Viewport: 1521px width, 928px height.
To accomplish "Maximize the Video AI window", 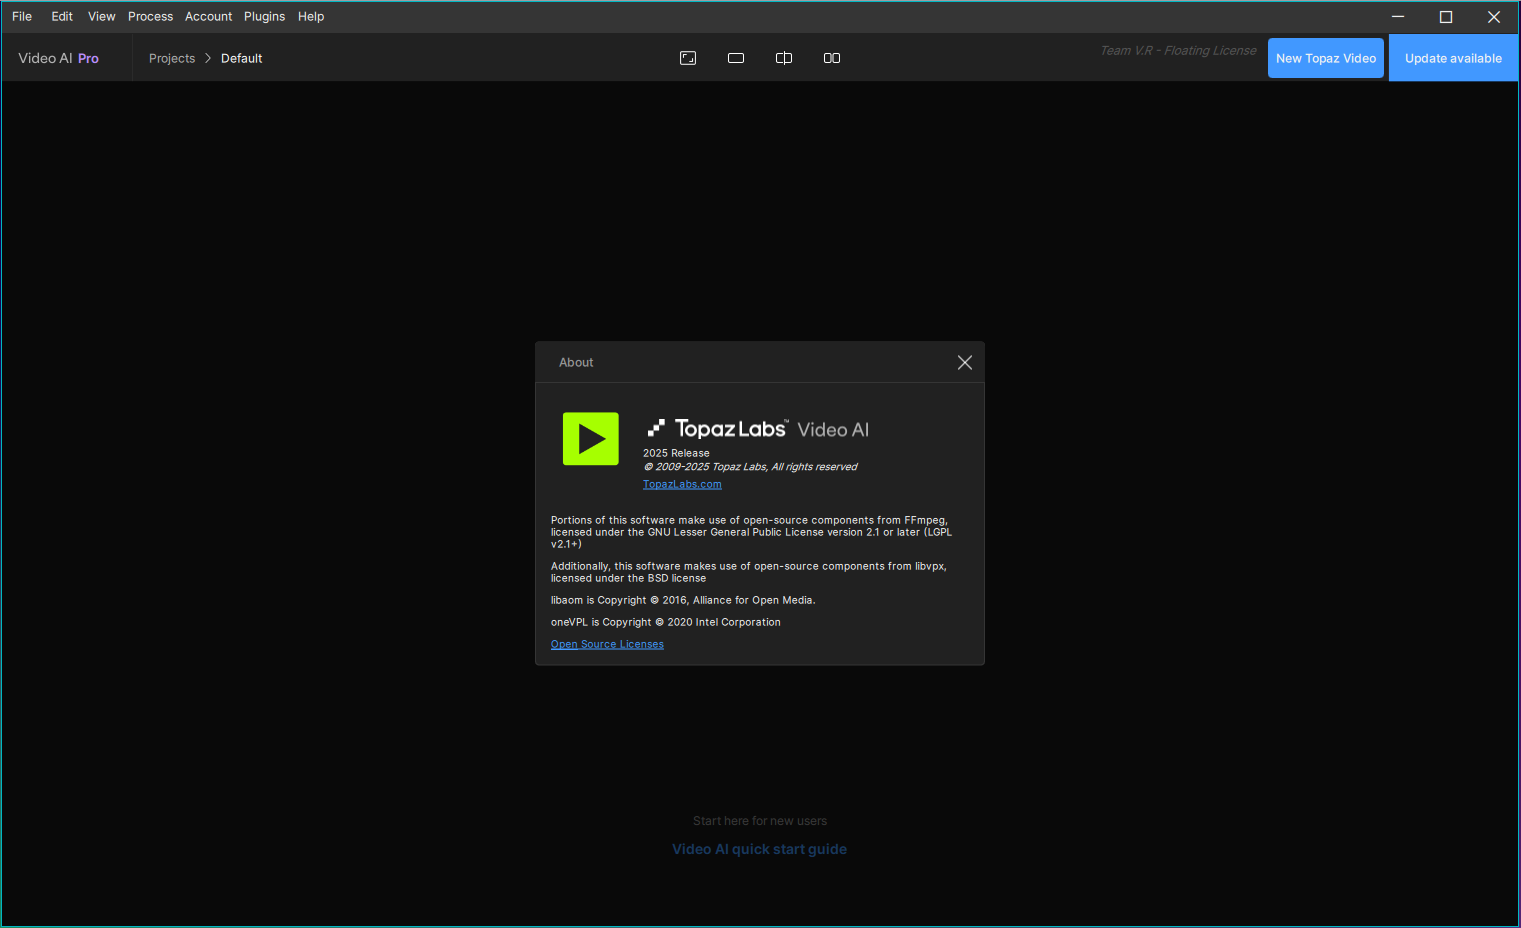I will [1446, 17].
